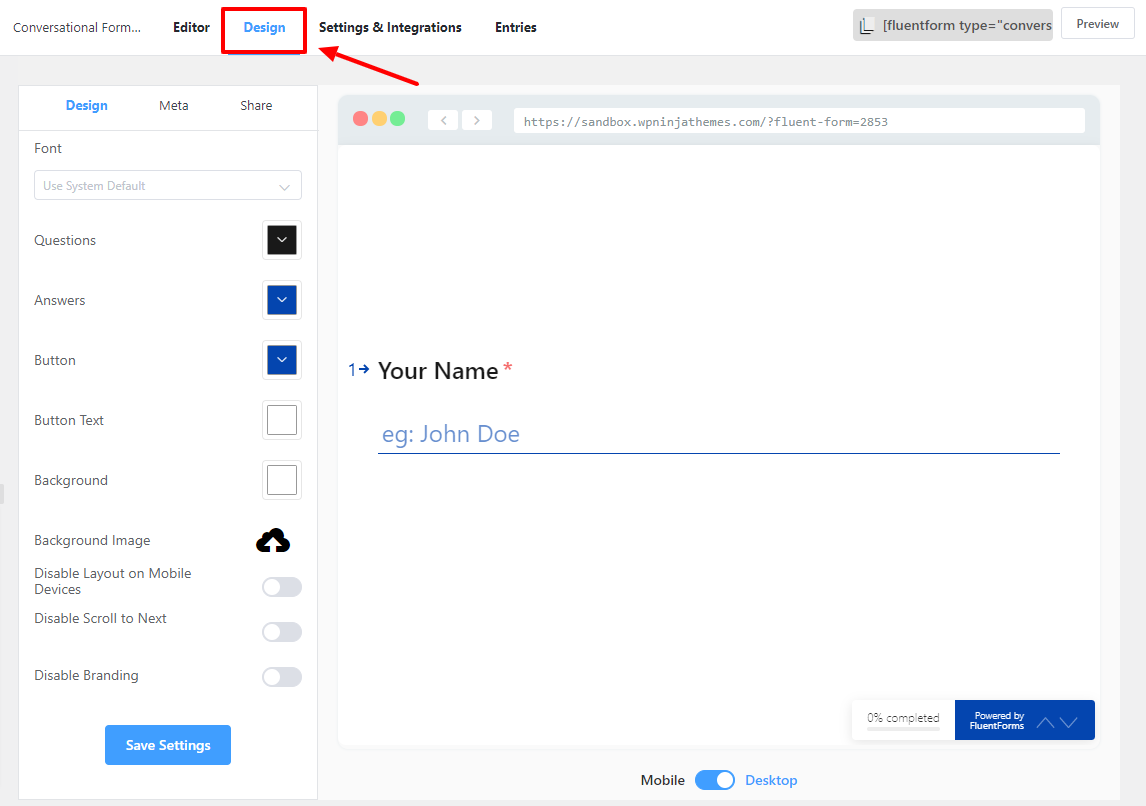This screenshot has width=1146, height=806.
Task: Switch to the Settings & Integrations tab
Action: [390, 27]
